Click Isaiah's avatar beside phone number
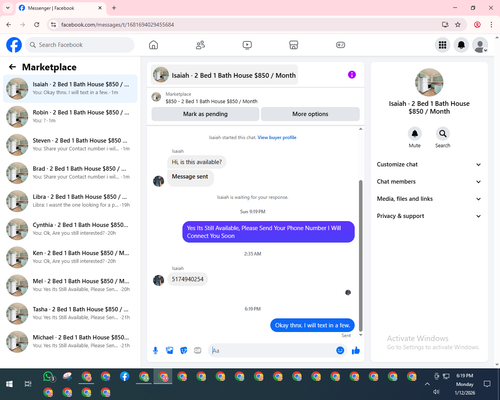The image size is (500, 400). 158,280
